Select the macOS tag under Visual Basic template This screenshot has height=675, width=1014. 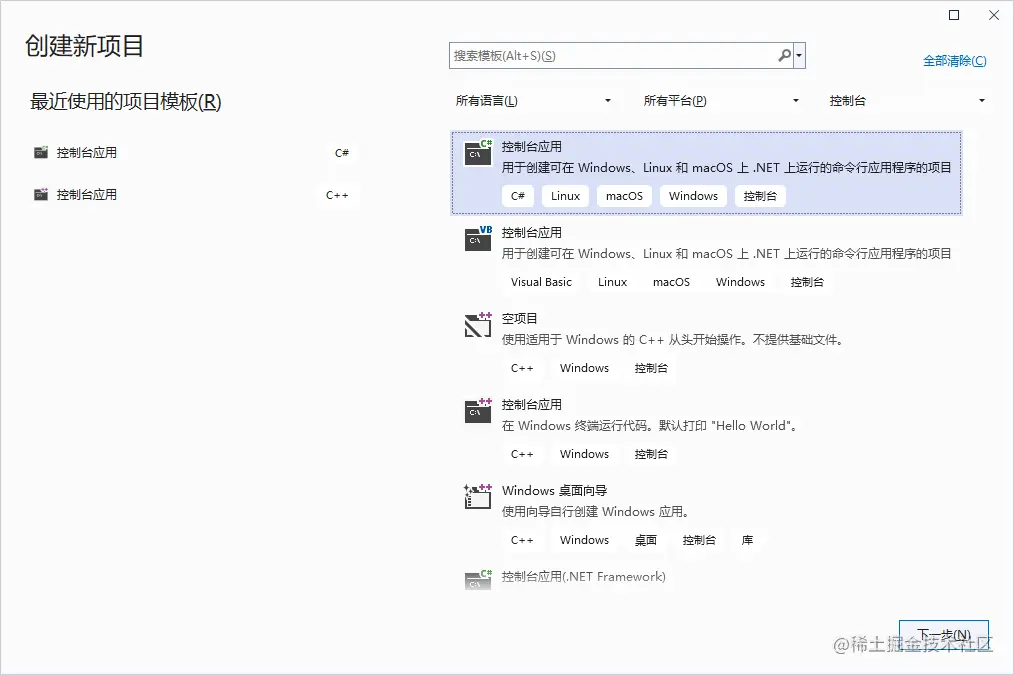click(670, 281)
